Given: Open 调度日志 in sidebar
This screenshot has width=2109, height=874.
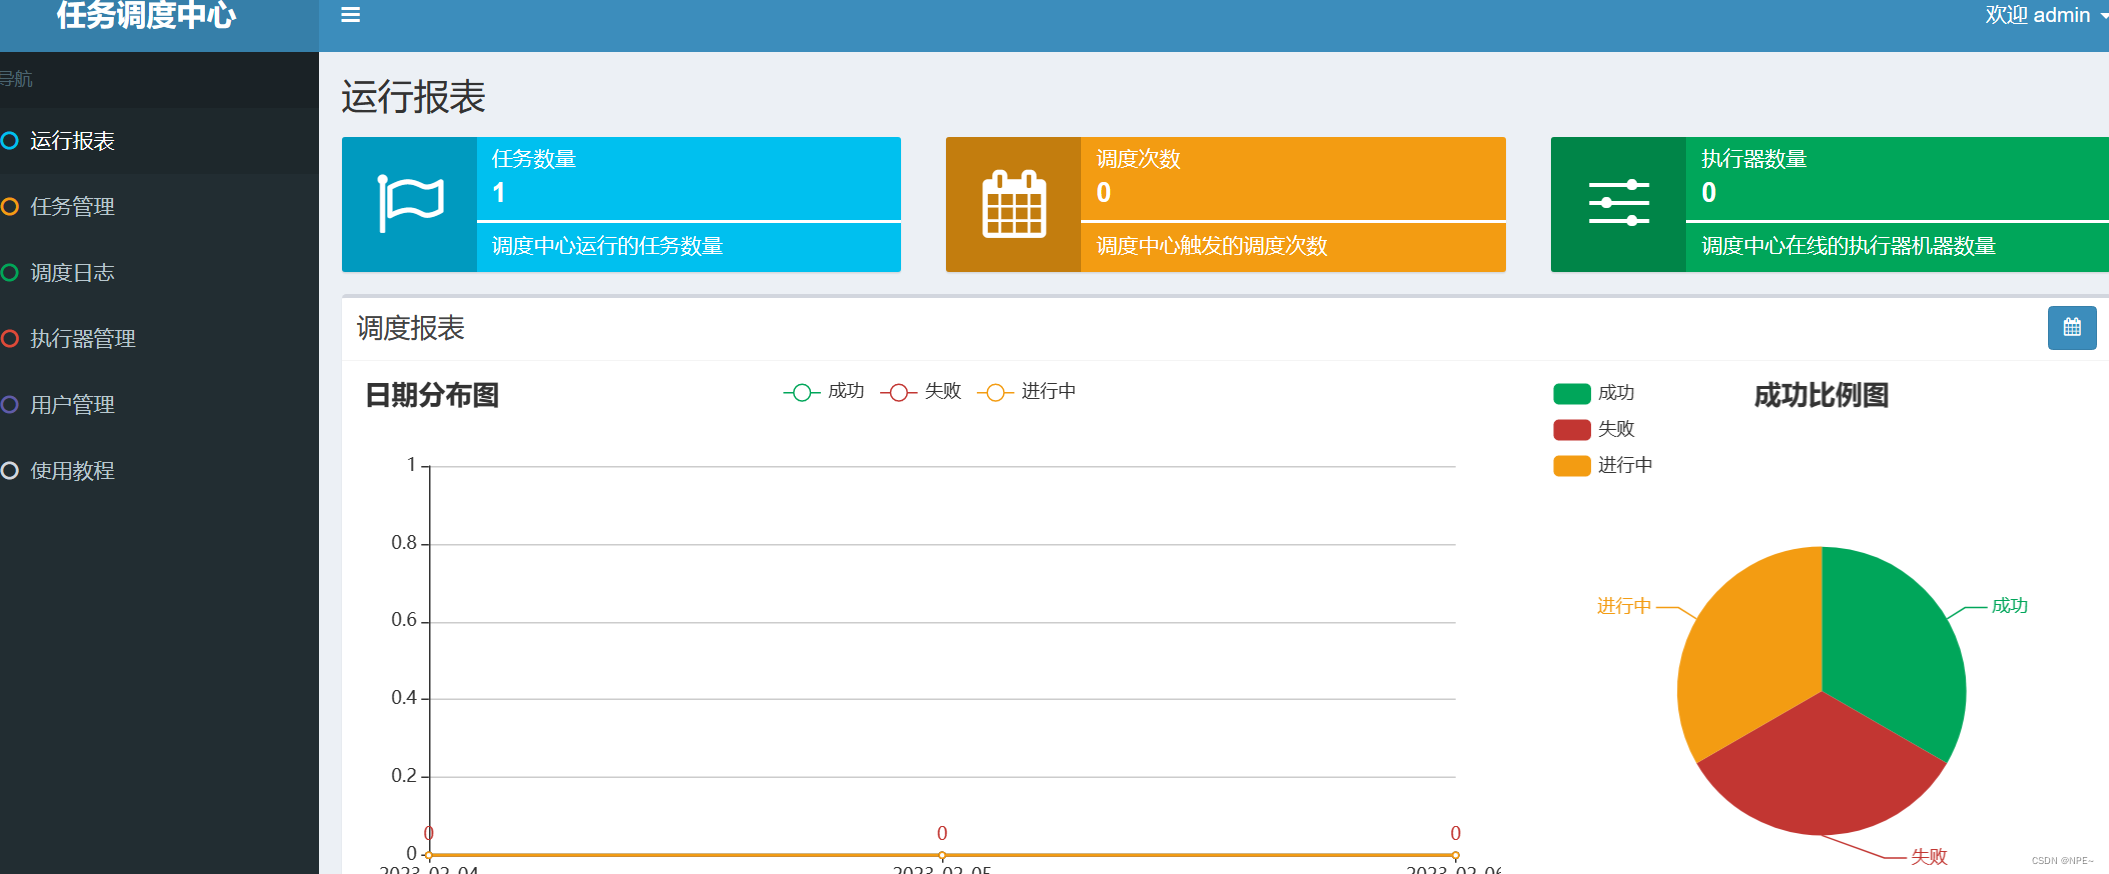Looking at the screenshot, I should (159, 273).
